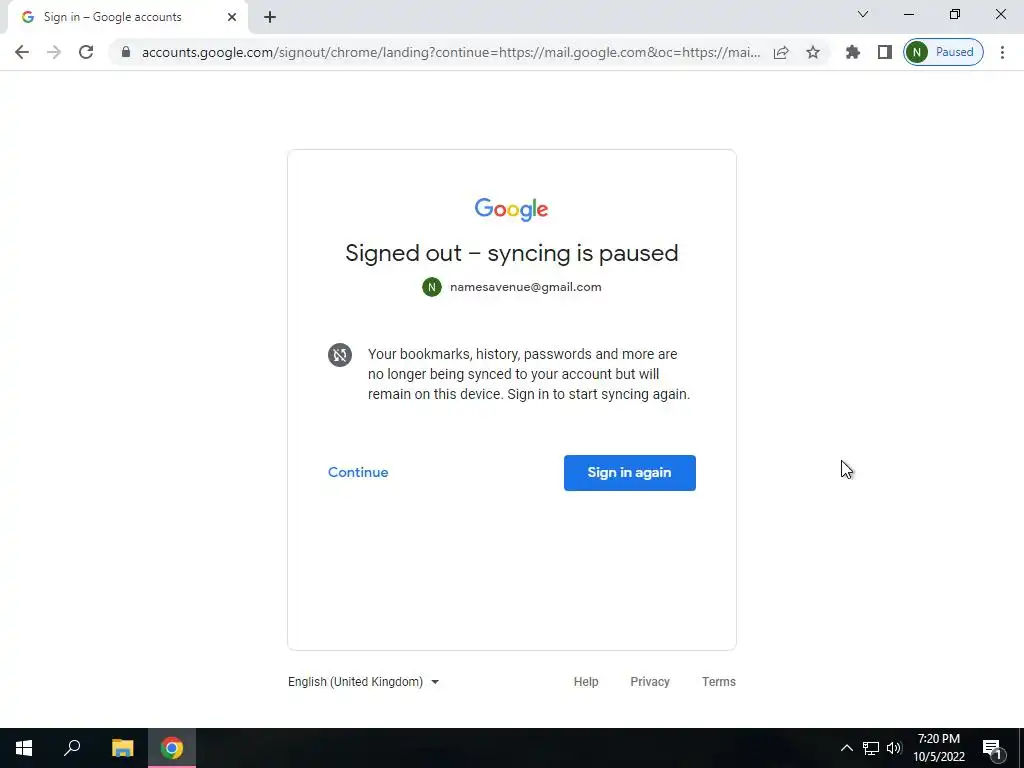Image resolution: width=1024 pixels, height=768 pixels.
Task: Open the Extensions puzzle icon
Action: 853,52
